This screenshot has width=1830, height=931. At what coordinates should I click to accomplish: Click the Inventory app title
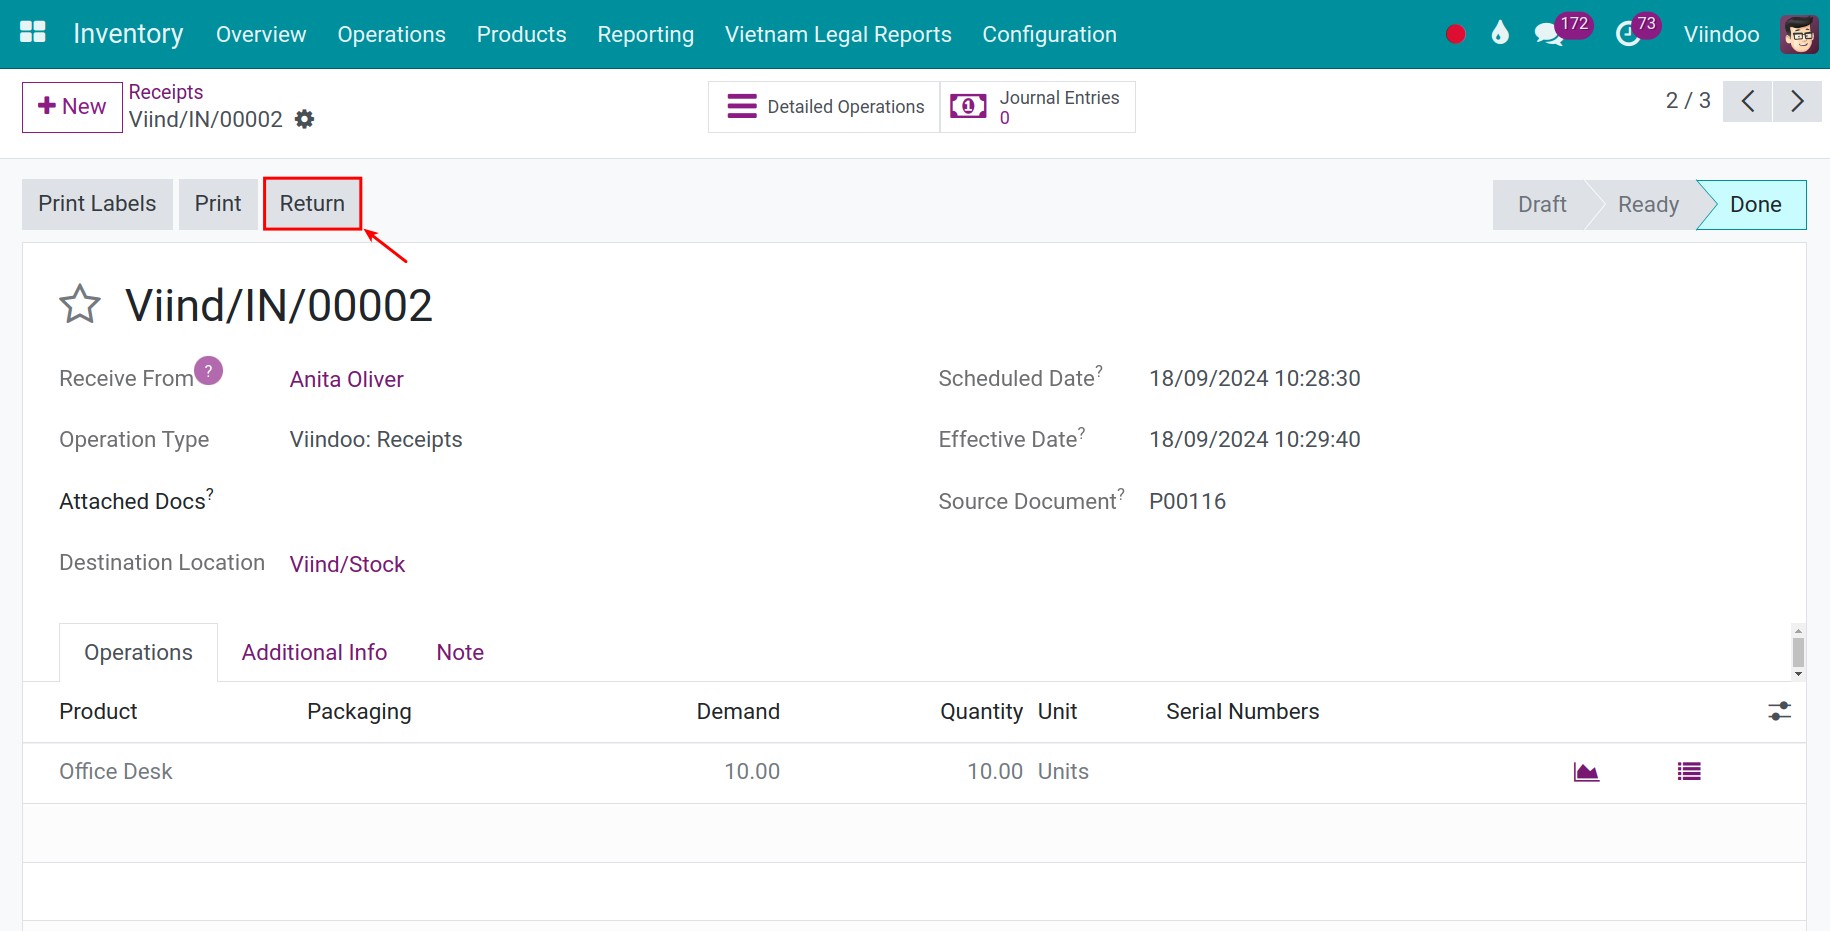click(x=128, y=34)
